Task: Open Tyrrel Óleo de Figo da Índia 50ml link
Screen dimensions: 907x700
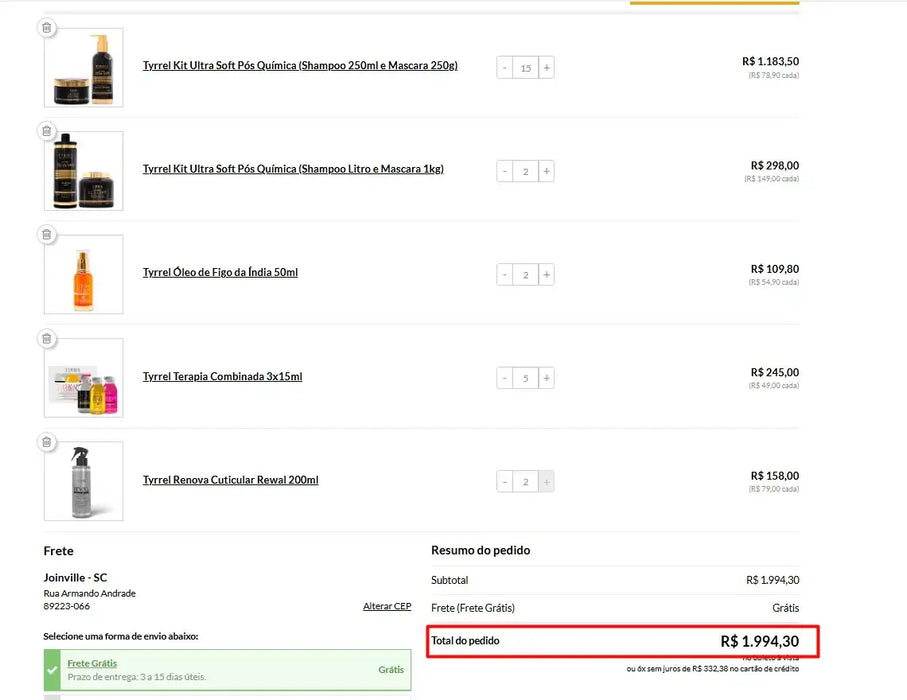Action: coord(220,273)
